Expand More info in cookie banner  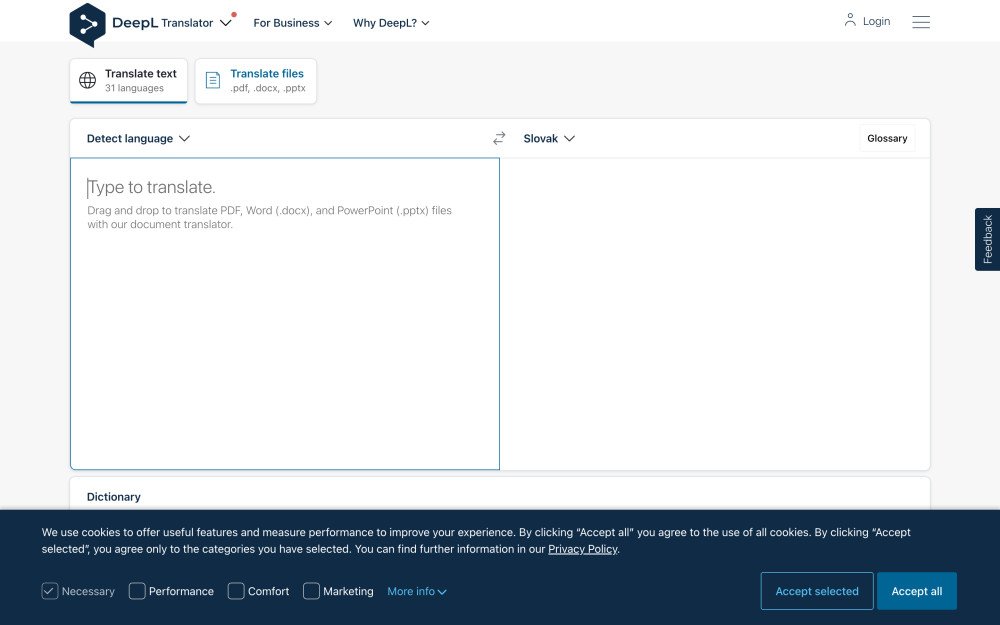pos(416,592)
